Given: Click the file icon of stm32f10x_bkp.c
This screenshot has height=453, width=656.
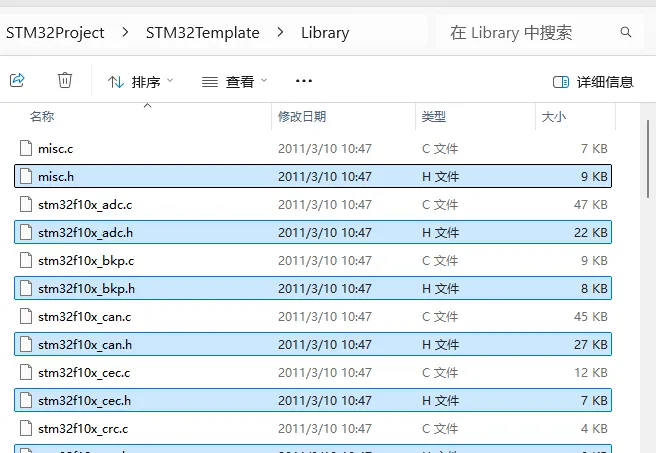Looking at the screenshot, I should [26, 260].
